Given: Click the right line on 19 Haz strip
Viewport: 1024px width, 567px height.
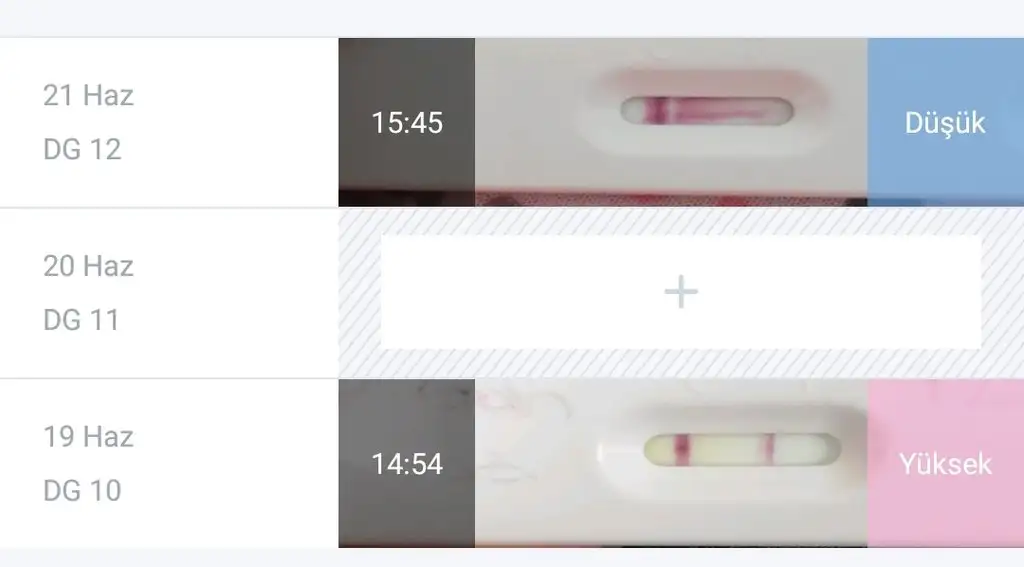Looking at the screenshot, I should click(x=769, y=449).
